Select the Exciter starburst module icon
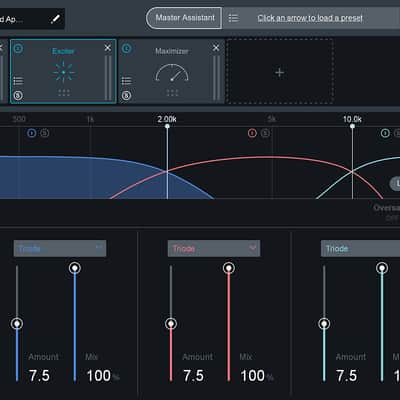This screenshot has width=400, height=400. 63,72
